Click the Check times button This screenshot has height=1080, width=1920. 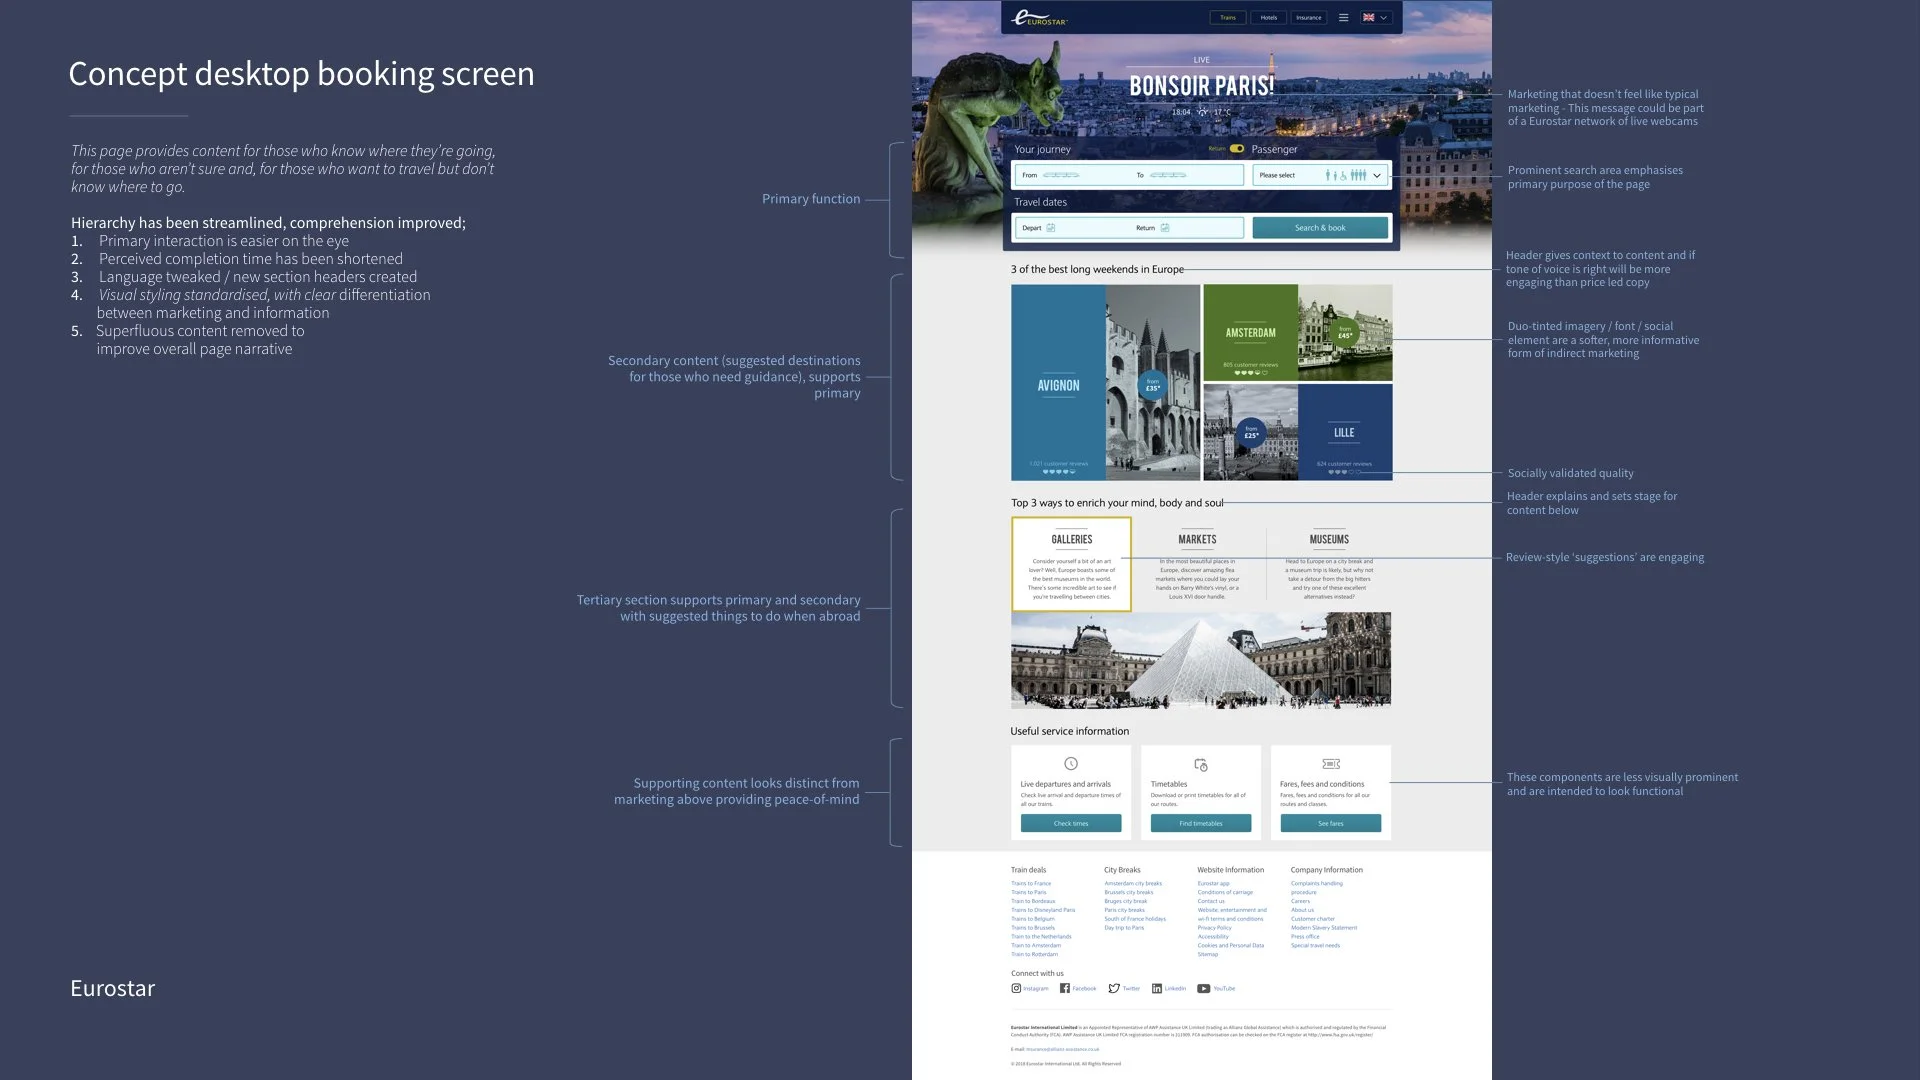pos(1070,823)
